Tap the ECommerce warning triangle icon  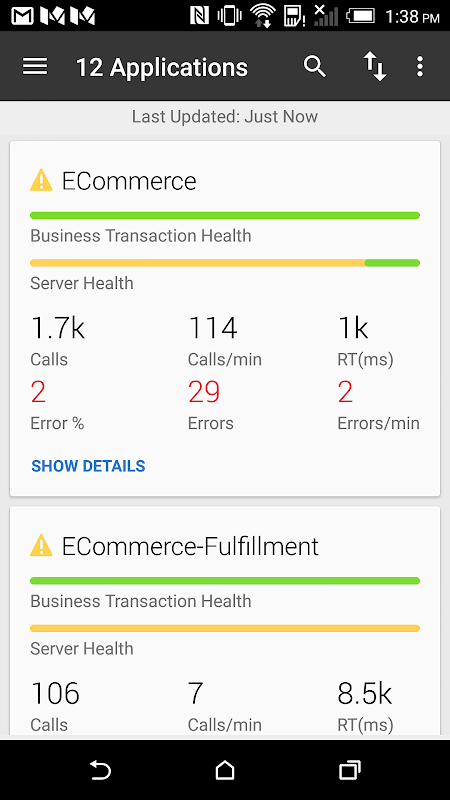41,181
